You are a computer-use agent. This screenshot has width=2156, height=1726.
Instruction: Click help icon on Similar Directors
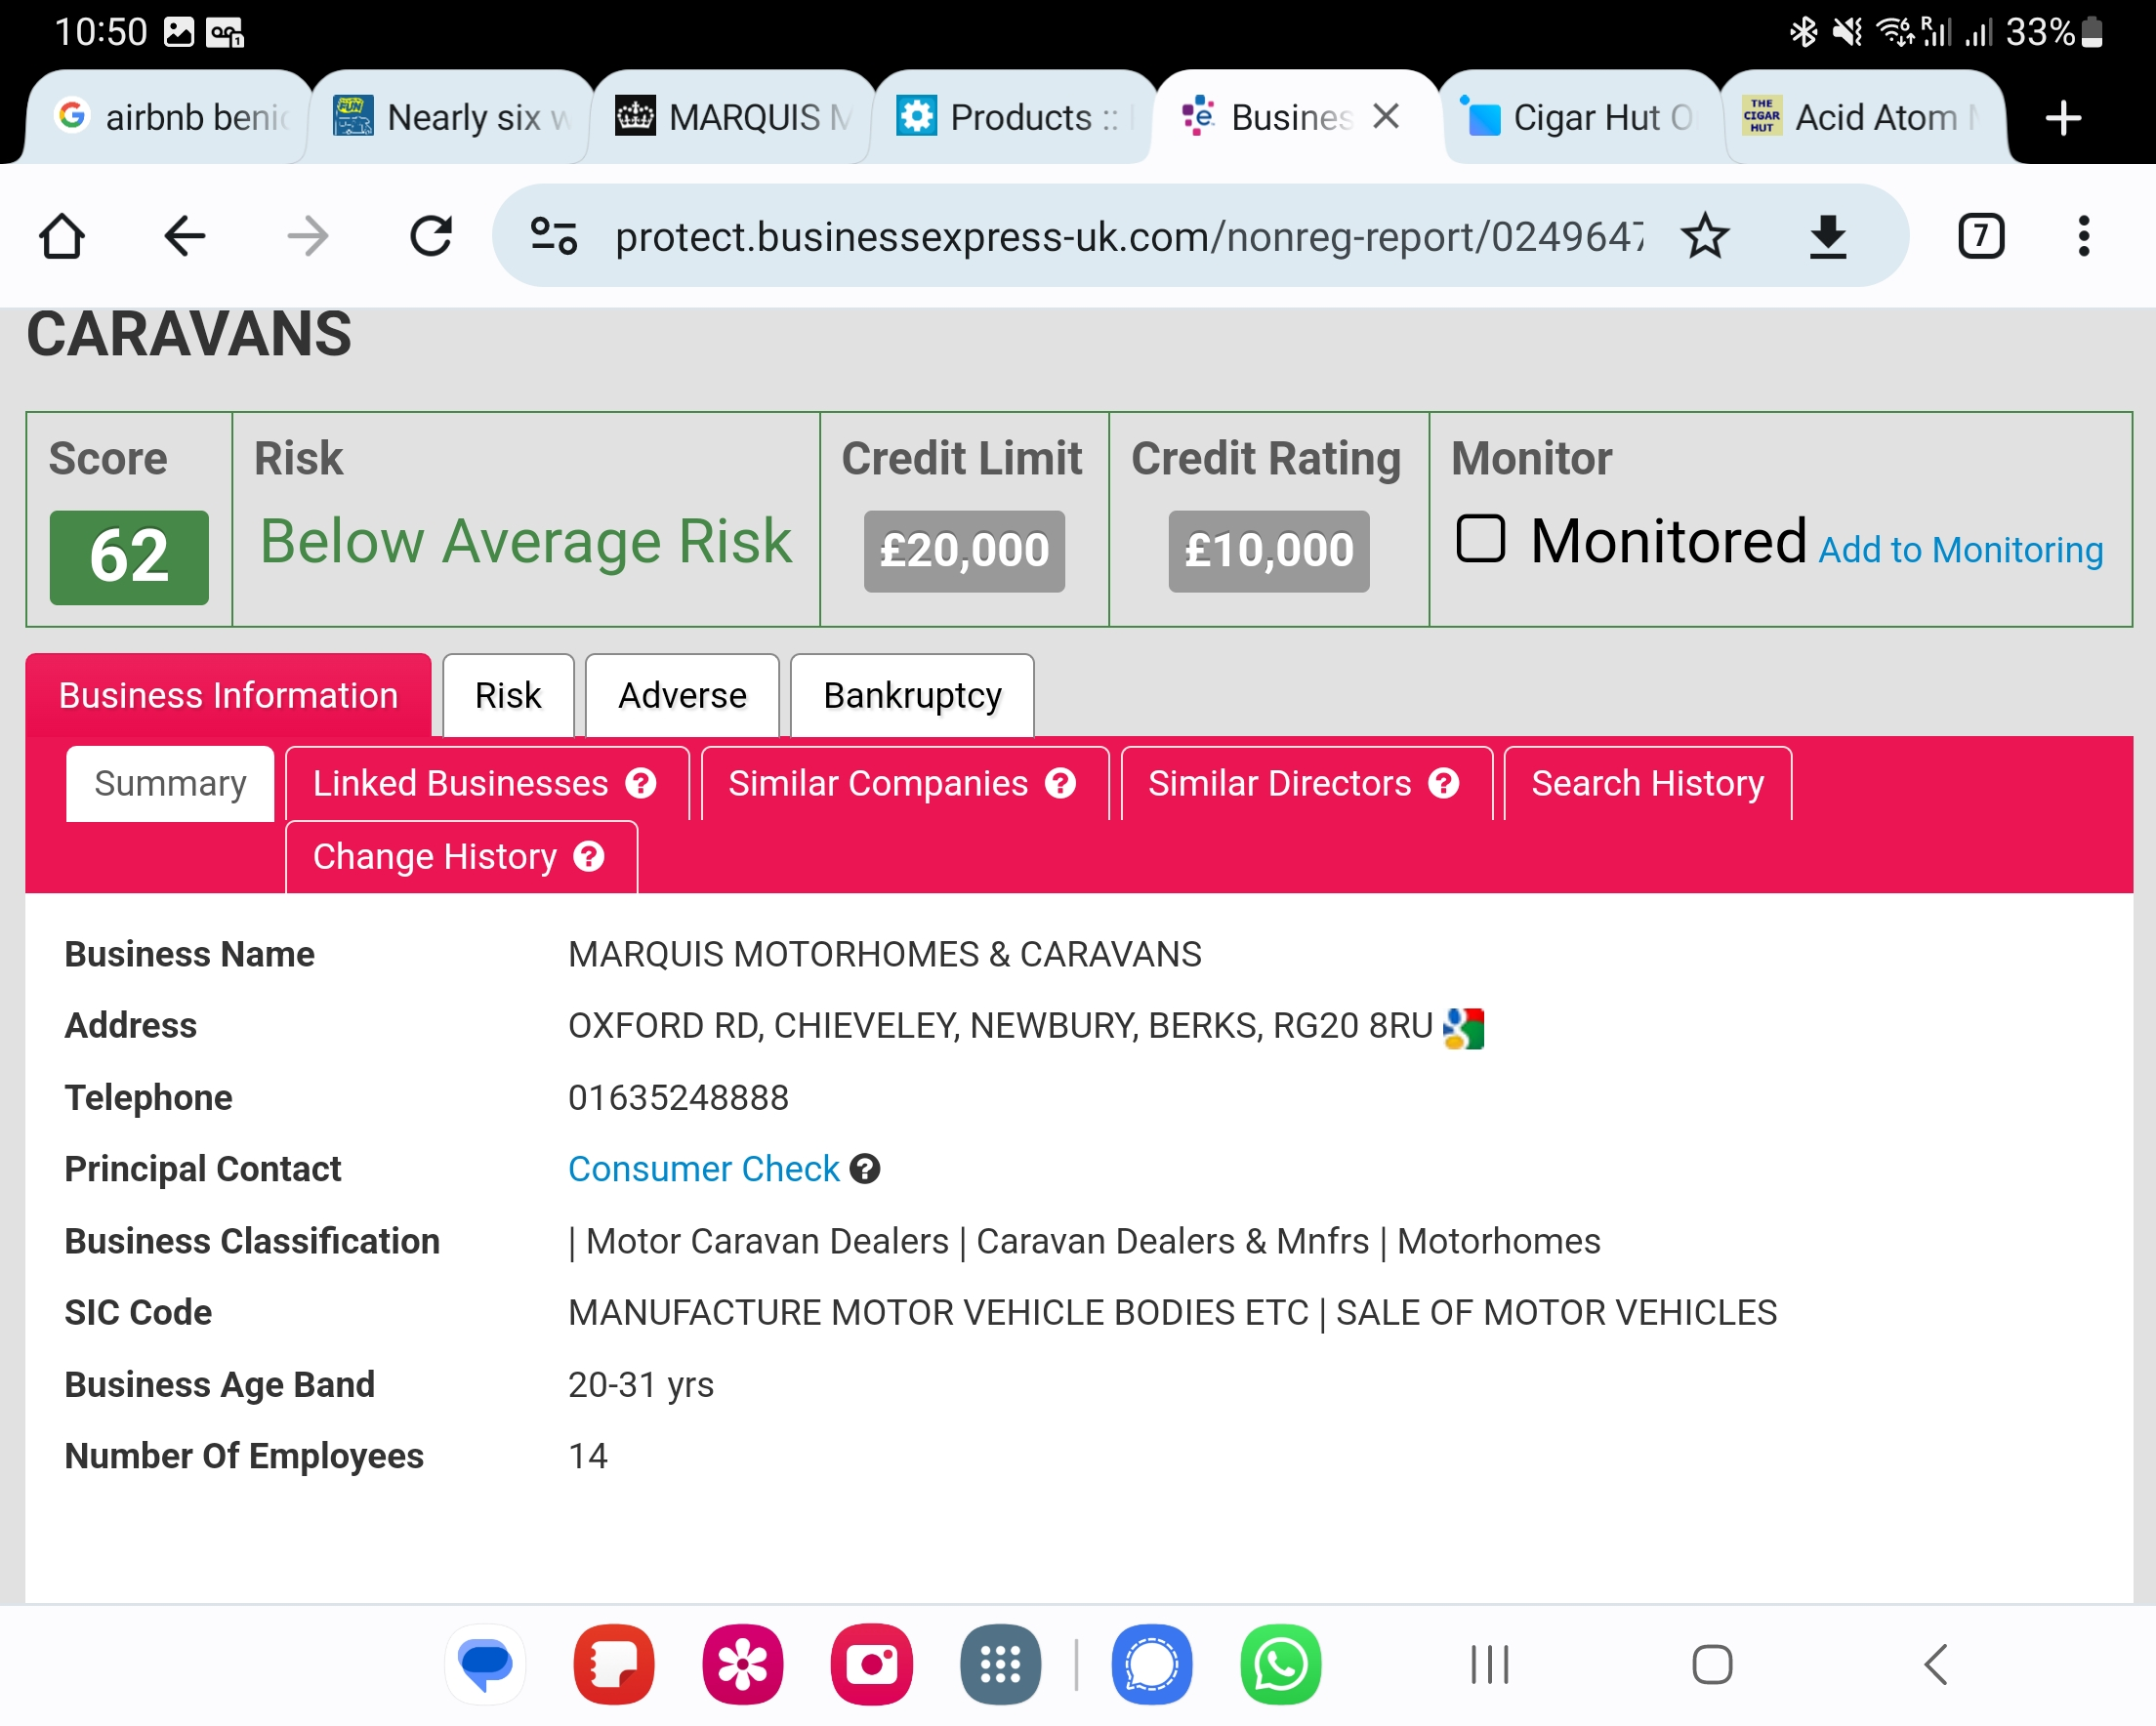coord(1443,784)
